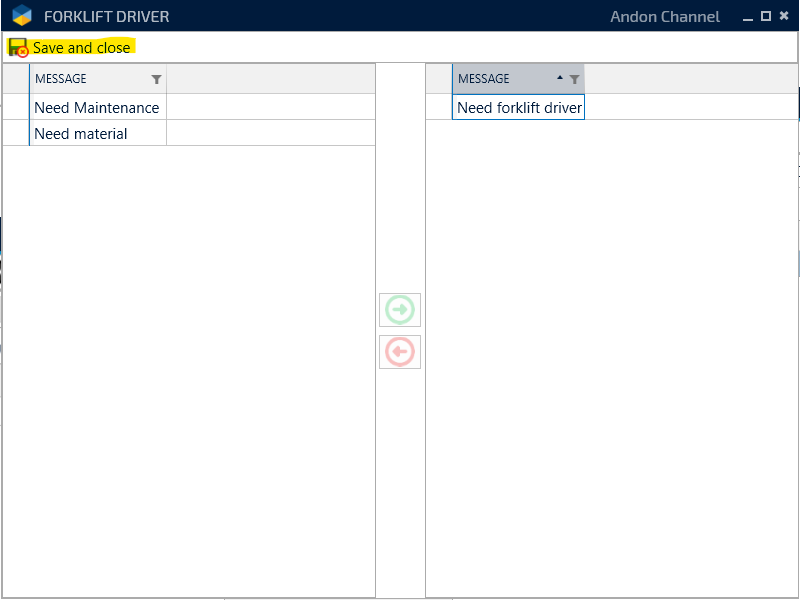The height and width of the screenshot is (600, 800).
Task: Click the Save and close text label
Action: (81, 48)
